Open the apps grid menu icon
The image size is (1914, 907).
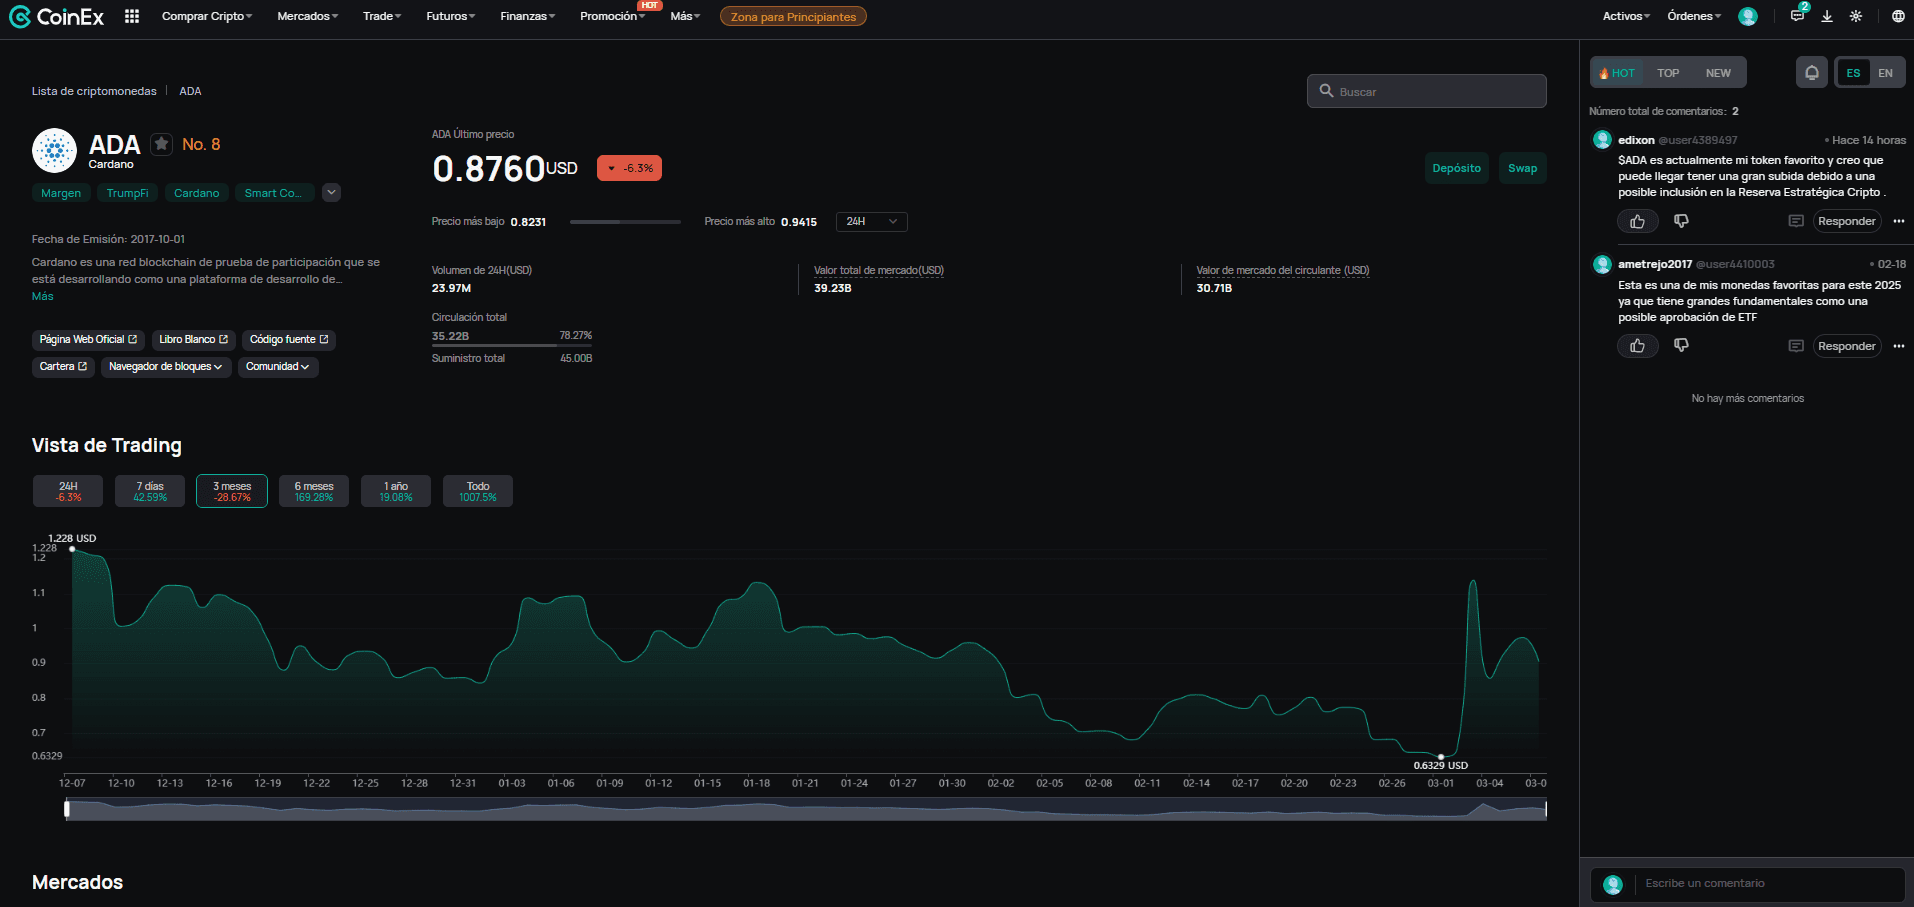pos(132,16)
